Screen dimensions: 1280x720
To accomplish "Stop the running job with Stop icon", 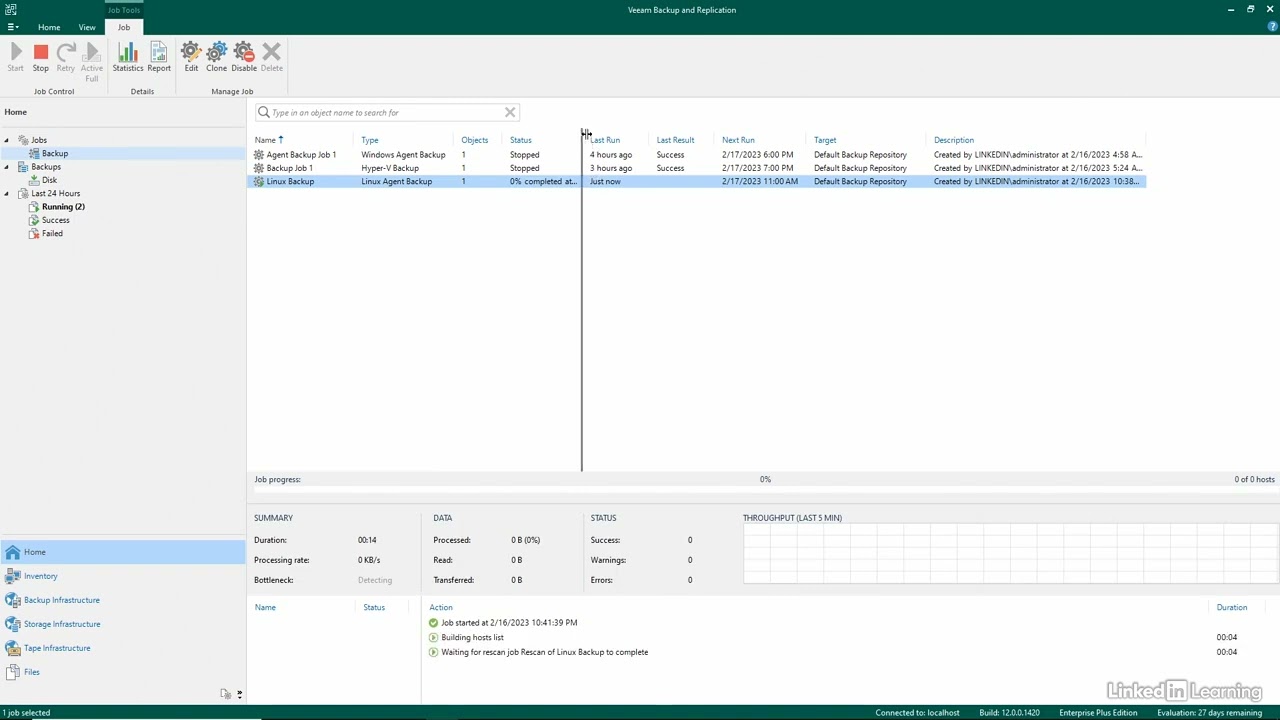I will tap(41, 52).
